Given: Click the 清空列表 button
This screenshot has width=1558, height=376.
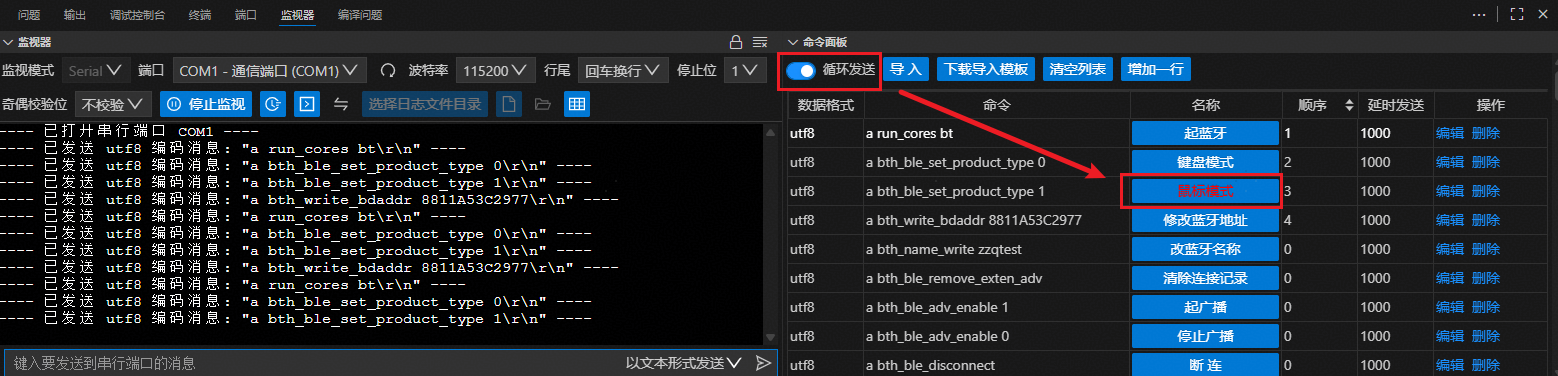Looking at the screenshot, I should click(x=1078, y=70).
